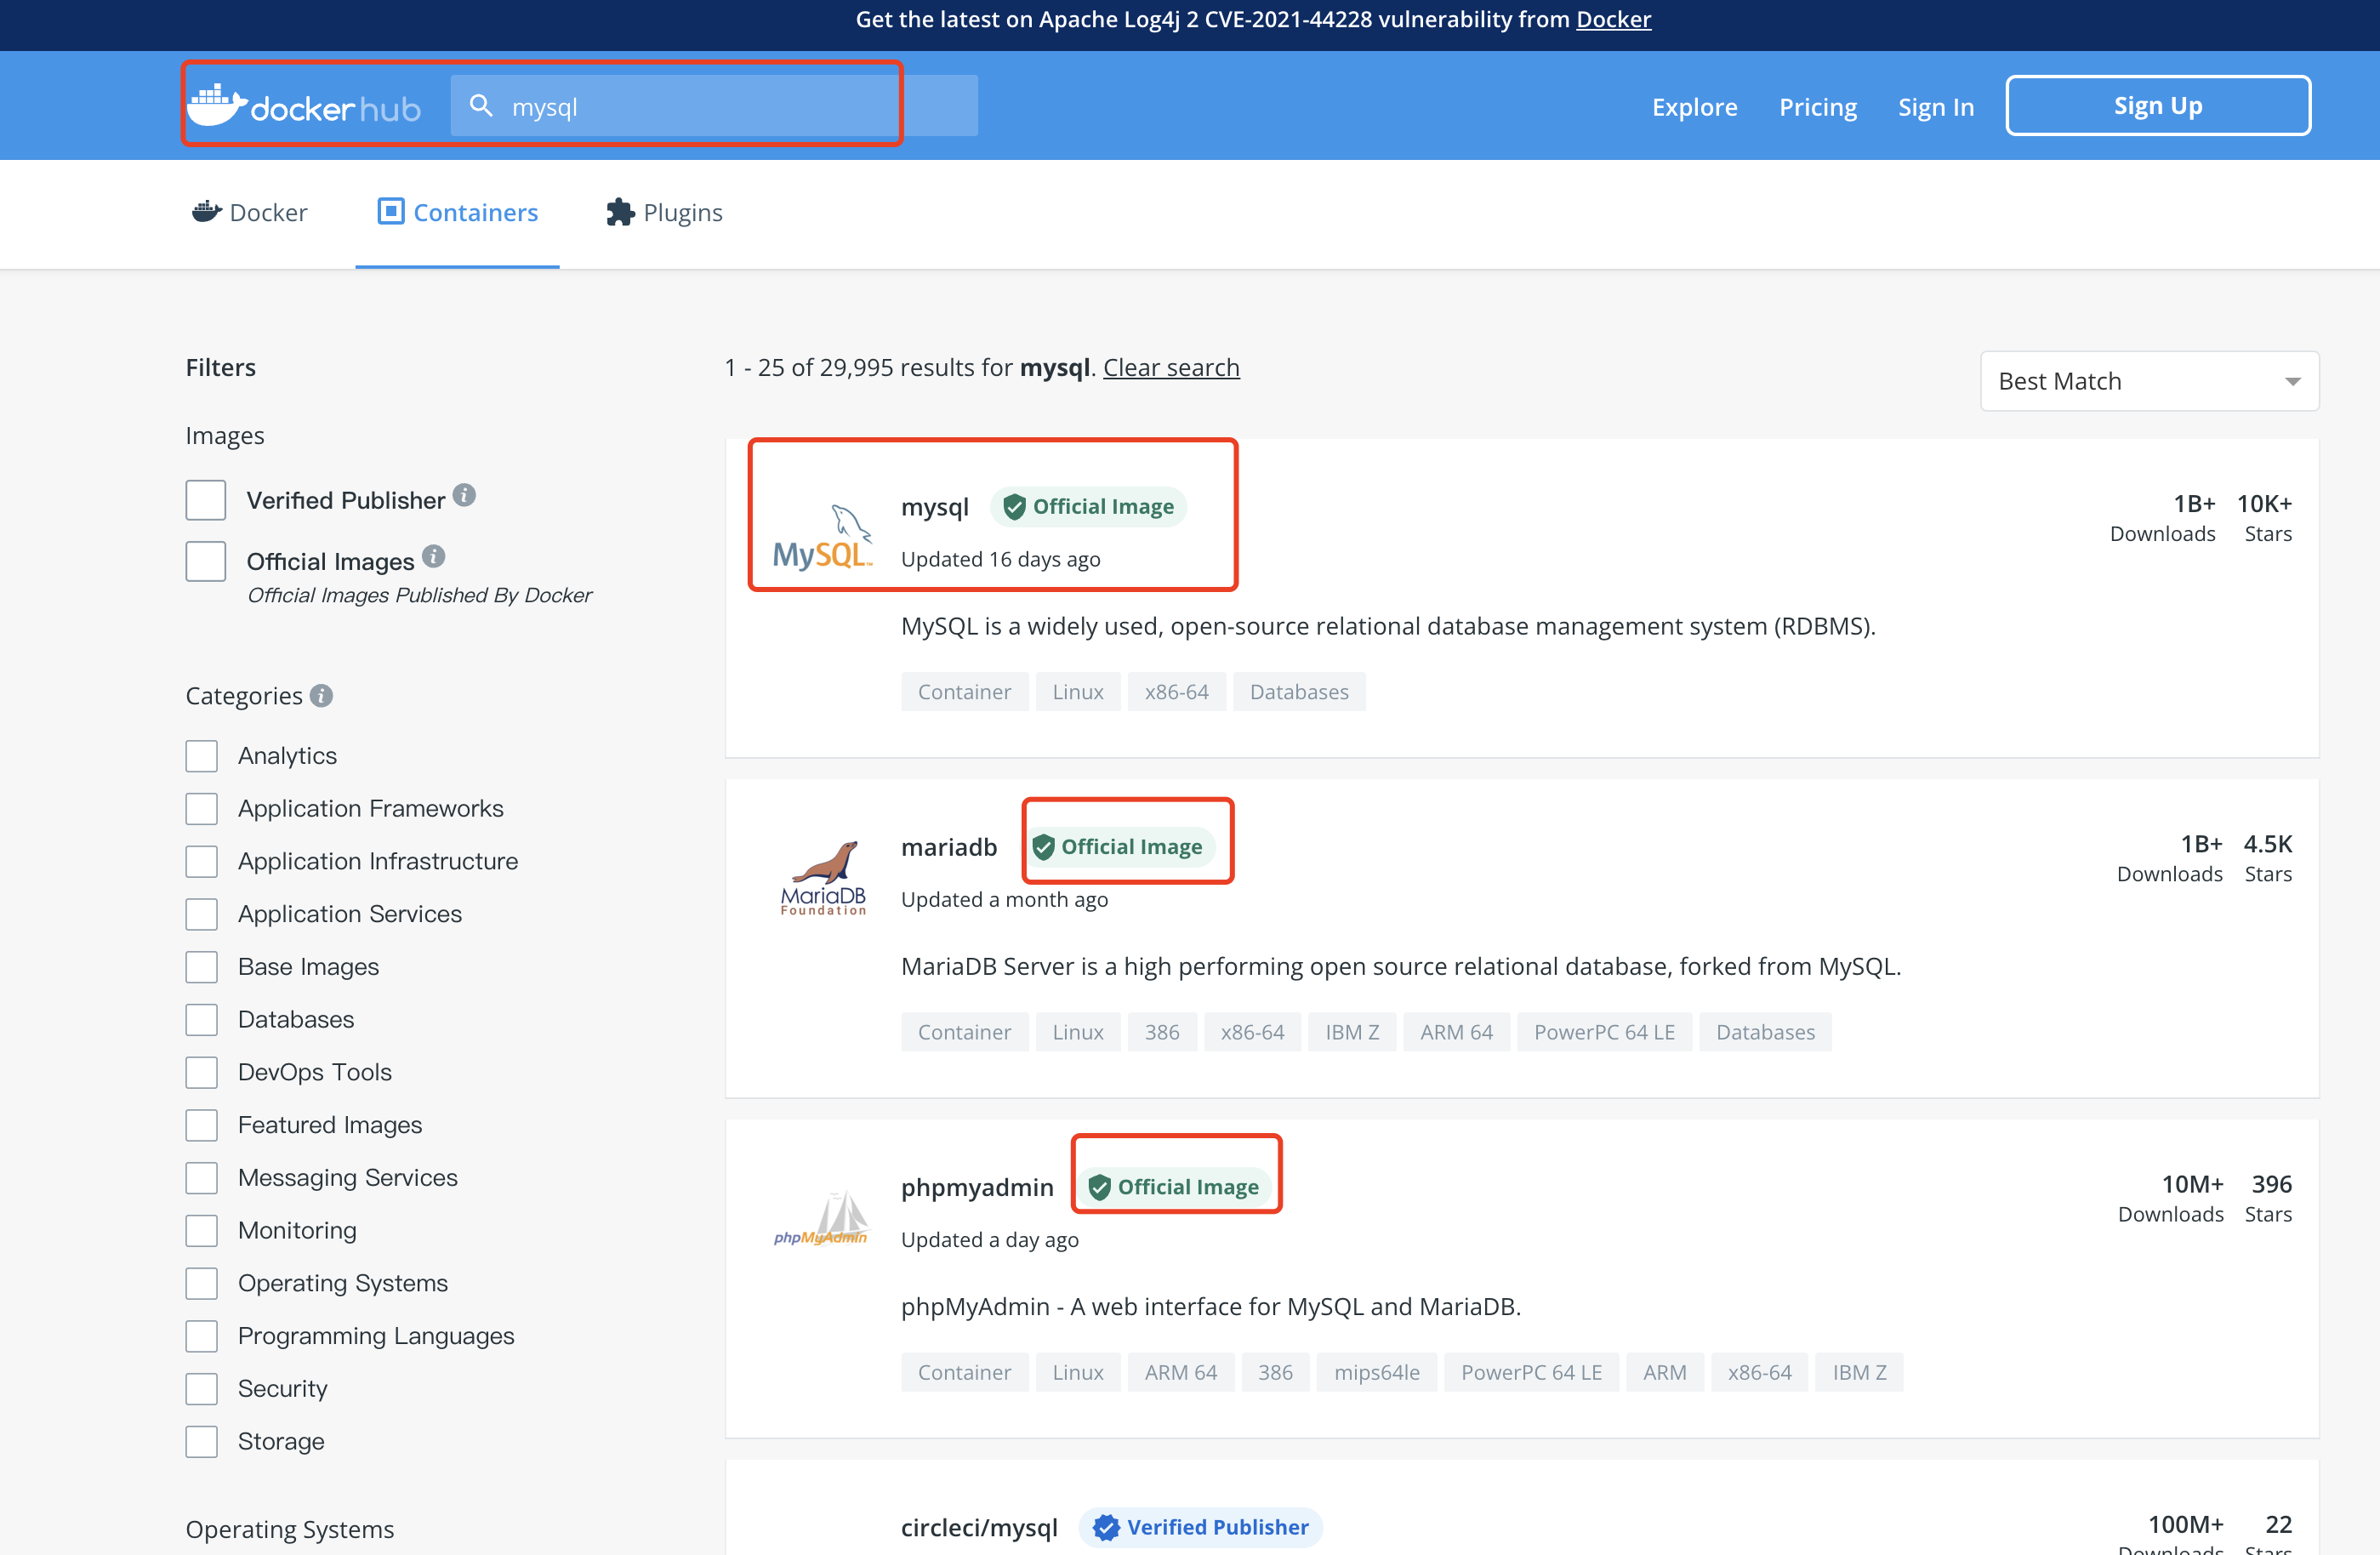This screenshot has width=2380, height=1555.
Task: Toggle the Security category checkbox
Action: tap(201, 1388)
